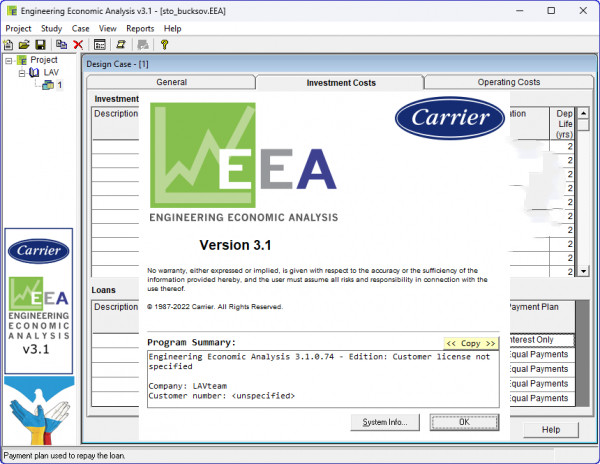Save the project with the floppy disk icon
This screenshot has width=600, height=464.
pyautogui.click(x=40, y=45)
